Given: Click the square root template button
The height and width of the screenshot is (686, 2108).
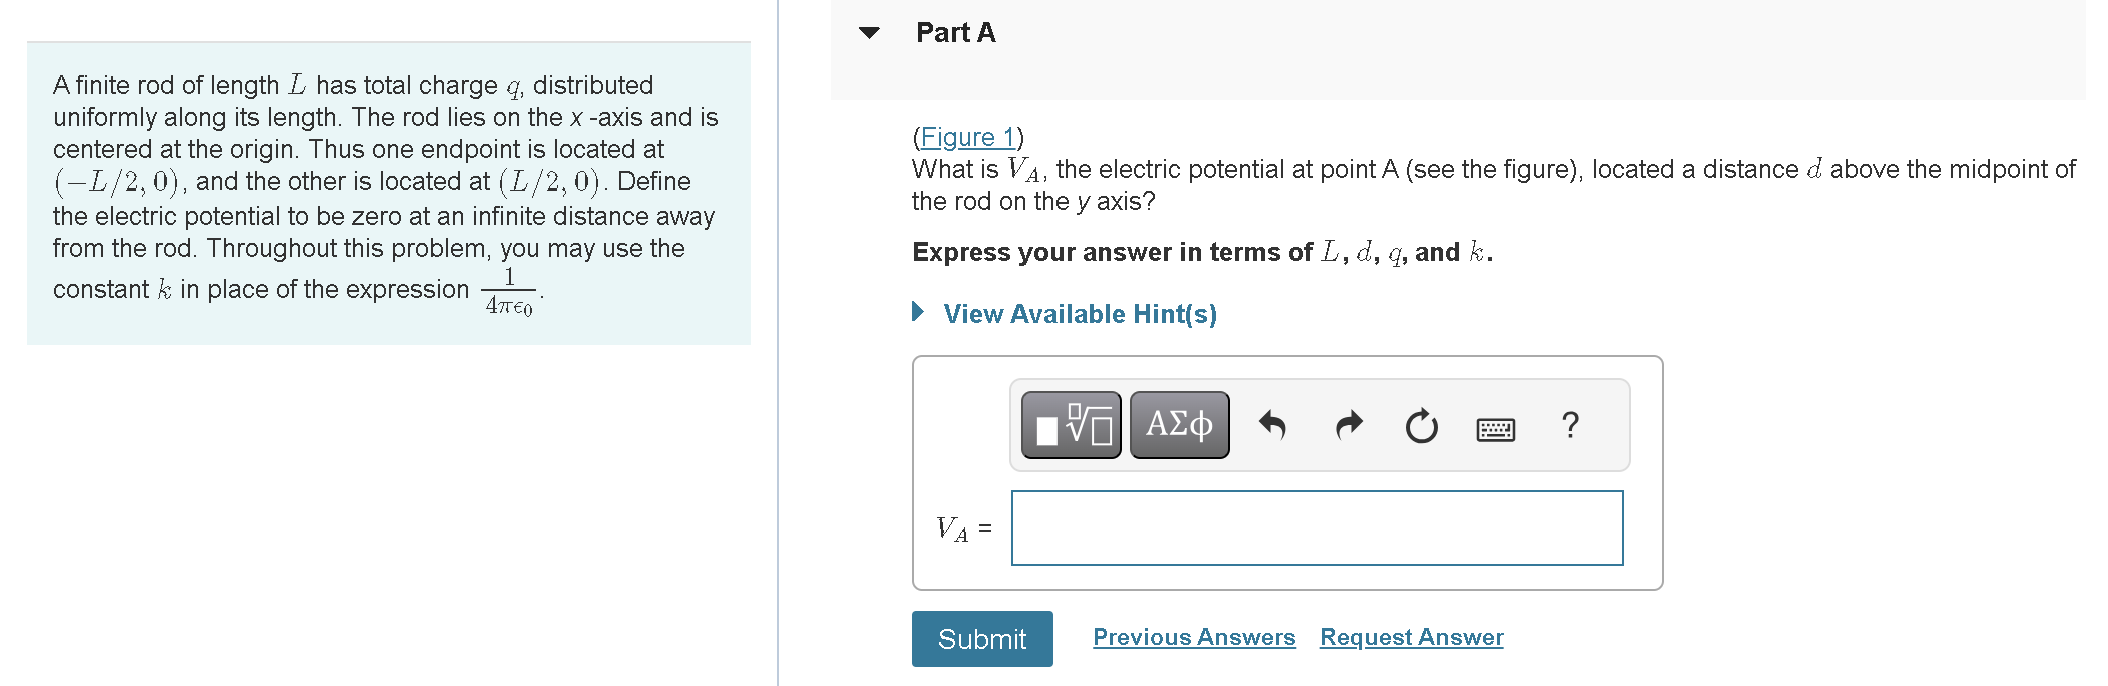Looking at the screenshot, I should (x=1070, y=424).
